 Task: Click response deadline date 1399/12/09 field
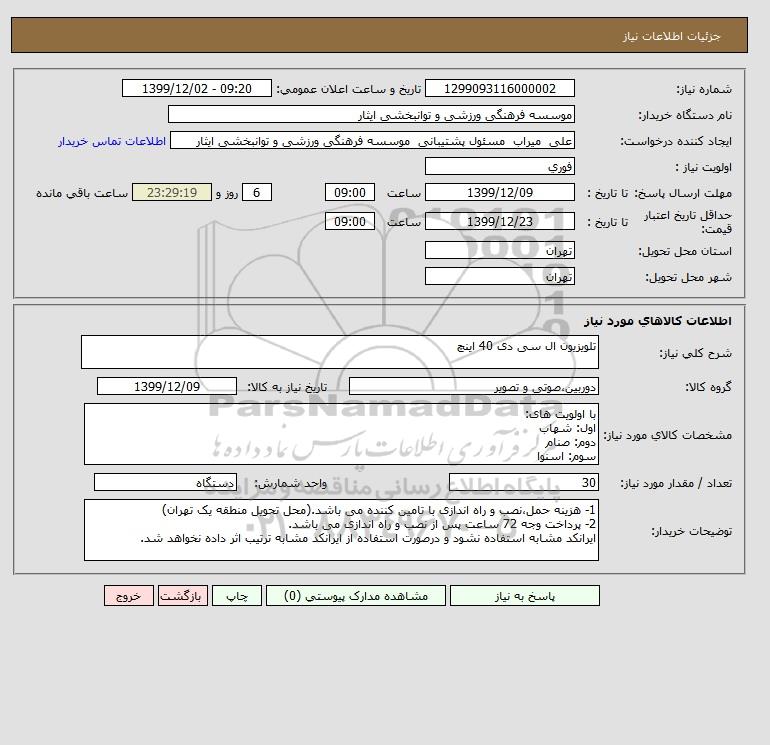click(x=499, y=193)
